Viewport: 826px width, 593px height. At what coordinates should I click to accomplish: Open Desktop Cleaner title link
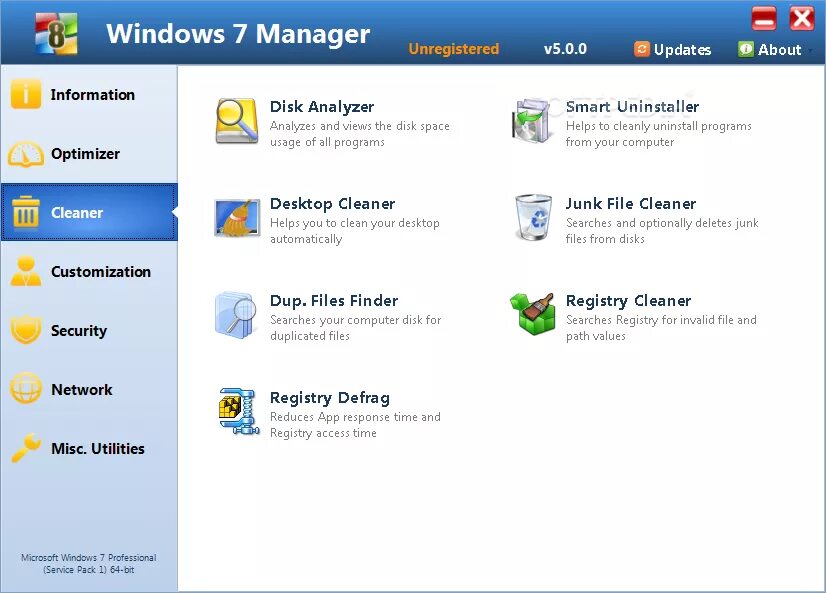point(332,204)
